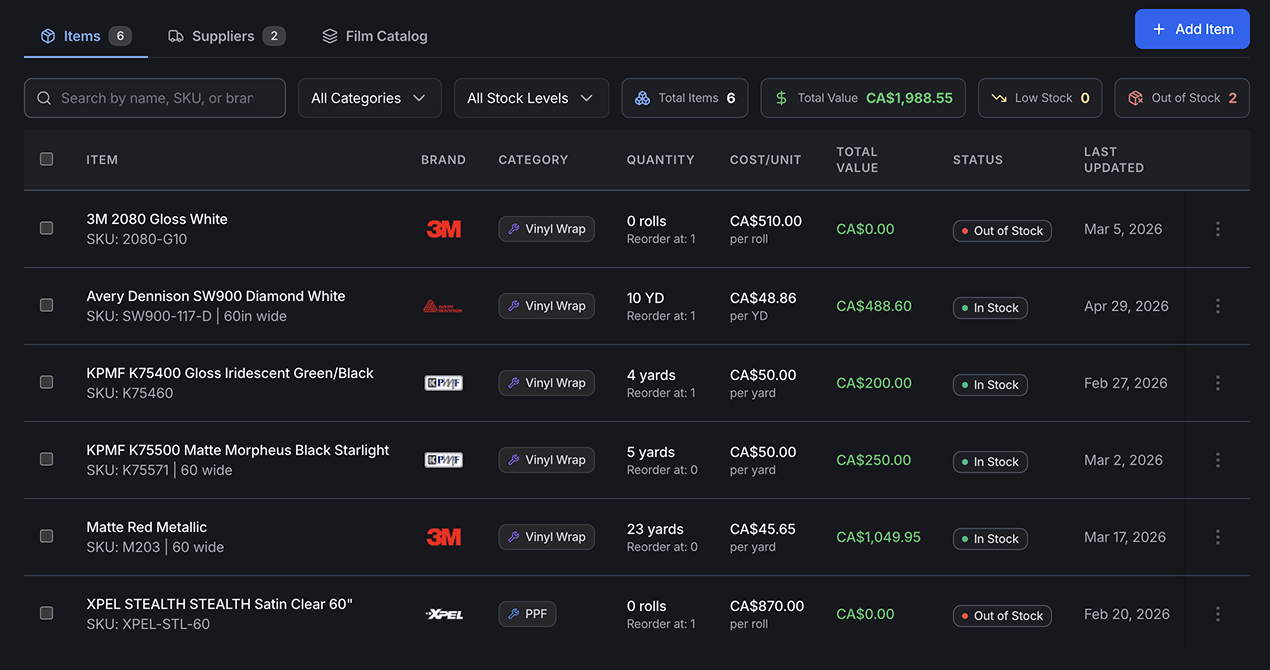Click the magnifier icon in the search box
1270x670 pixels.
[x=44, y=98]
